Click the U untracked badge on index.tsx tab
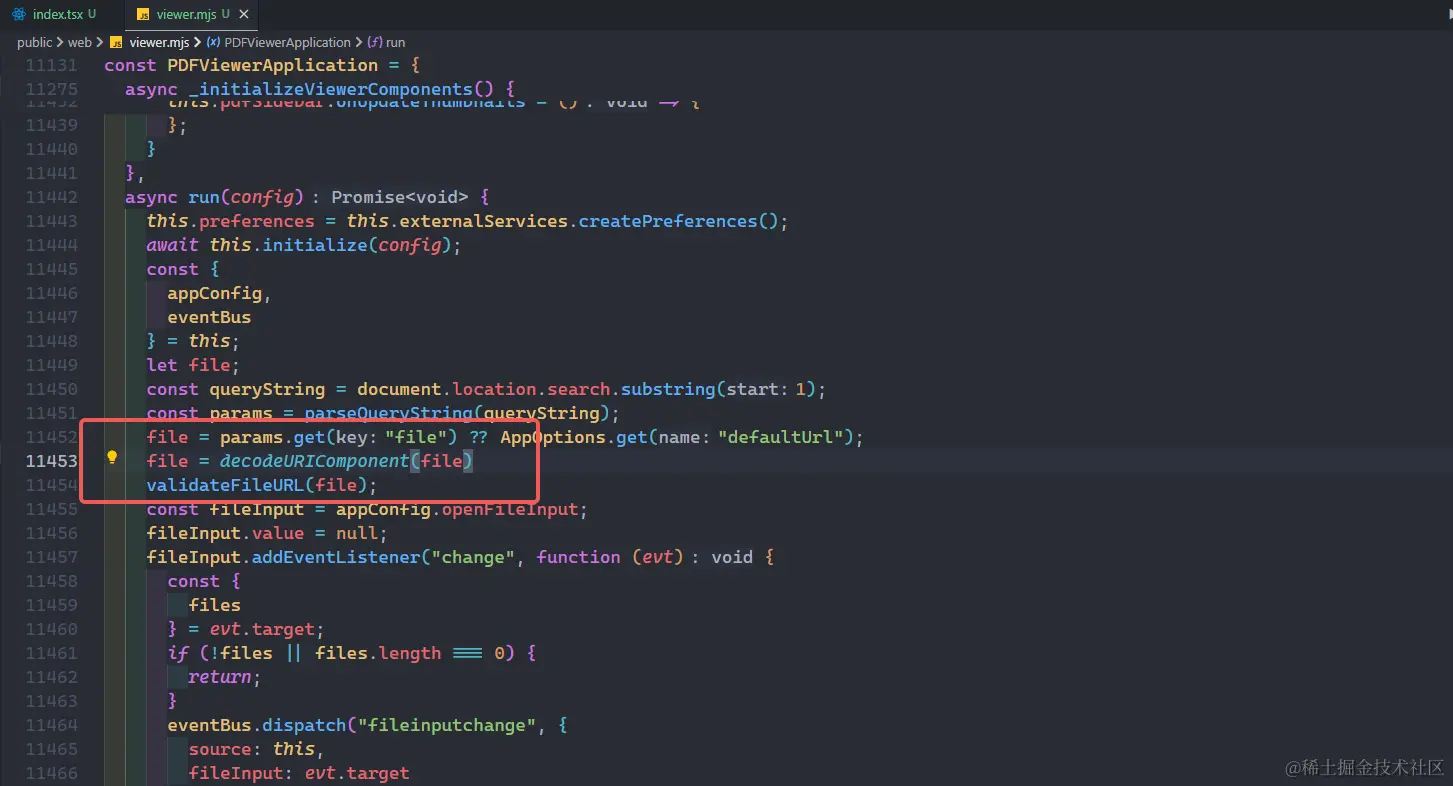 [x=94, y=14]
